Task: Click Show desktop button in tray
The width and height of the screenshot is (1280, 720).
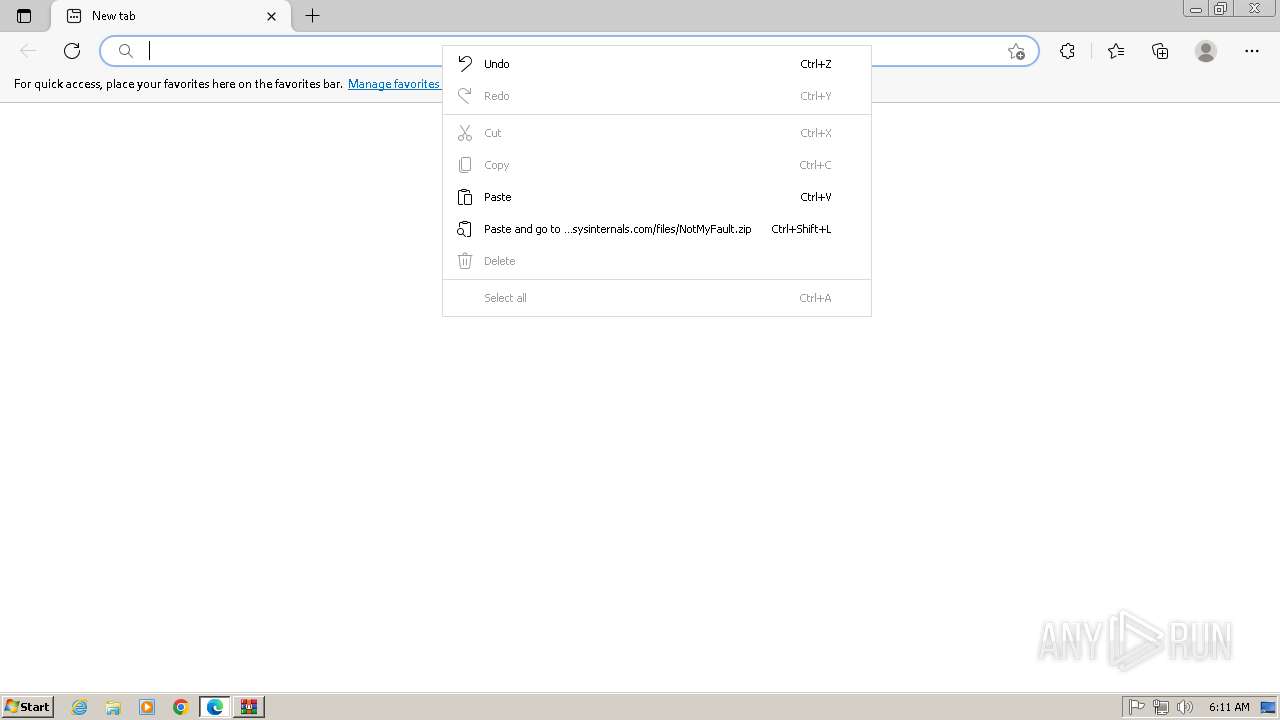Action: (x=1268, y=707)
